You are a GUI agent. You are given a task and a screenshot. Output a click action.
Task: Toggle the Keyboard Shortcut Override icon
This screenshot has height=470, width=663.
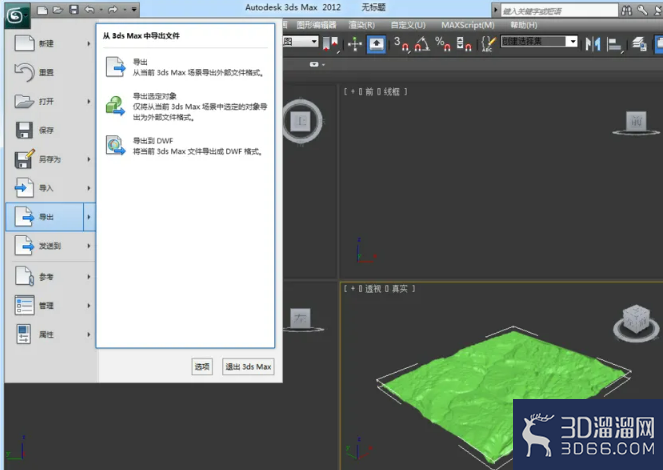[376, 44]
